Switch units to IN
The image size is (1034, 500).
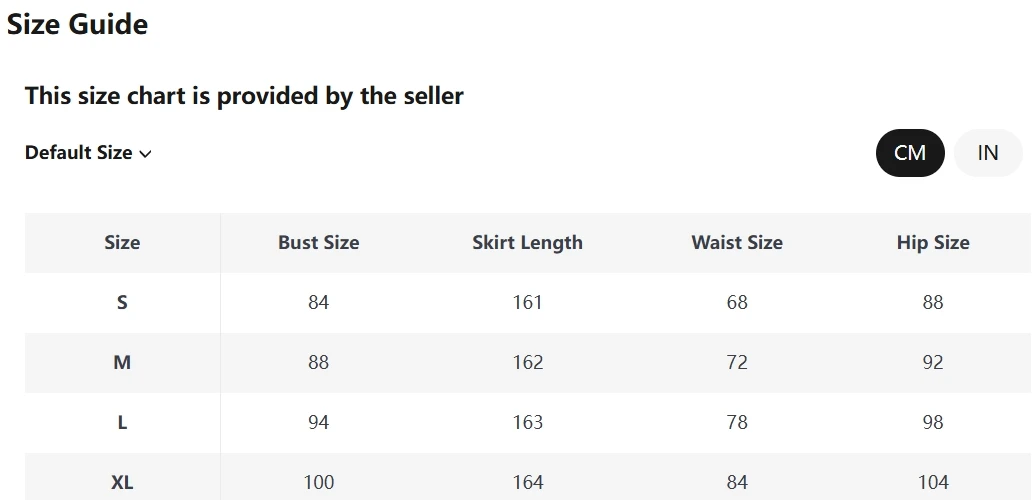pos(987,153)
